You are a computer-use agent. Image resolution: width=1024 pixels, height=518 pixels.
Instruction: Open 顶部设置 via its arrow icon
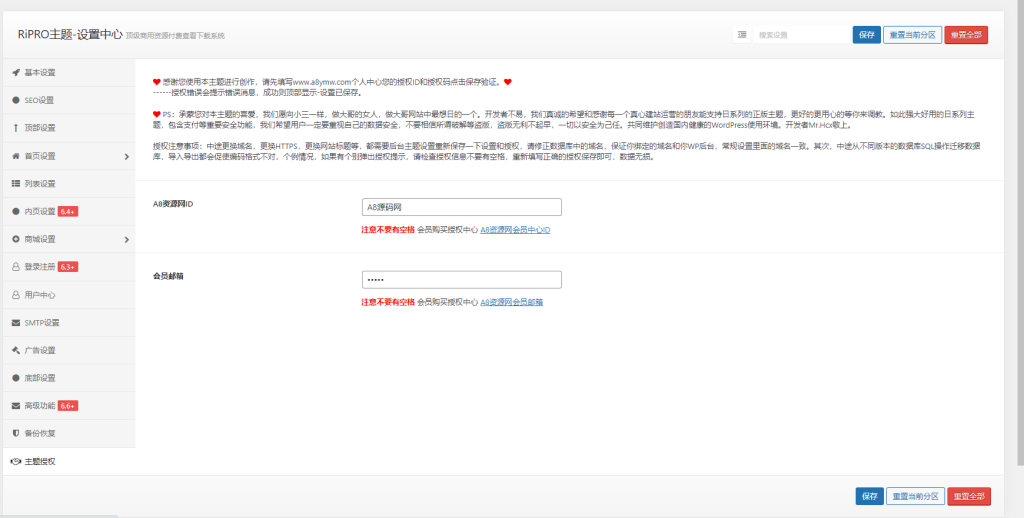click(16, 128)
